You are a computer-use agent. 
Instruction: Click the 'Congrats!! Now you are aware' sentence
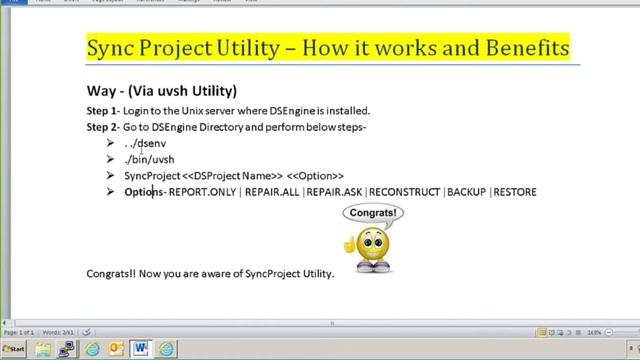click(210, 273)
